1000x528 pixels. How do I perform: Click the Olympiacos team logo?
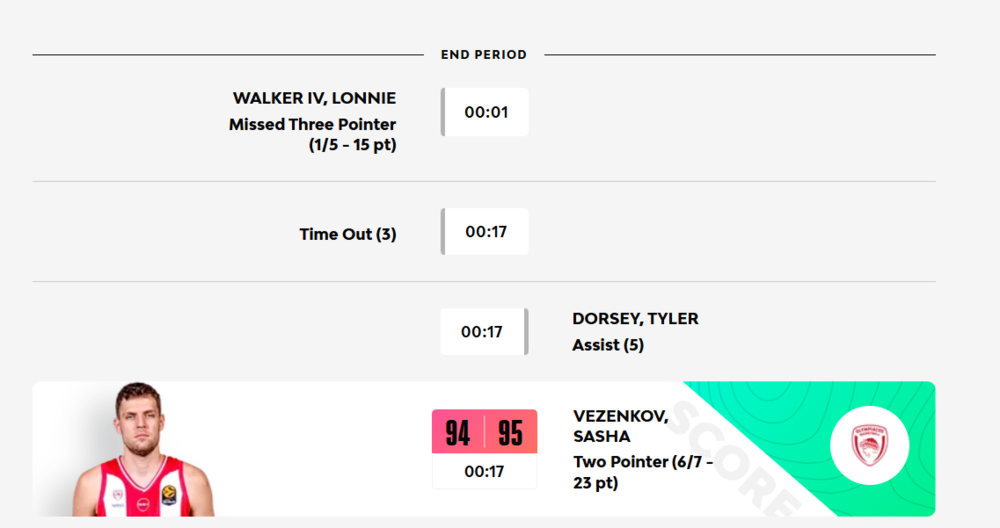[869, 446]
